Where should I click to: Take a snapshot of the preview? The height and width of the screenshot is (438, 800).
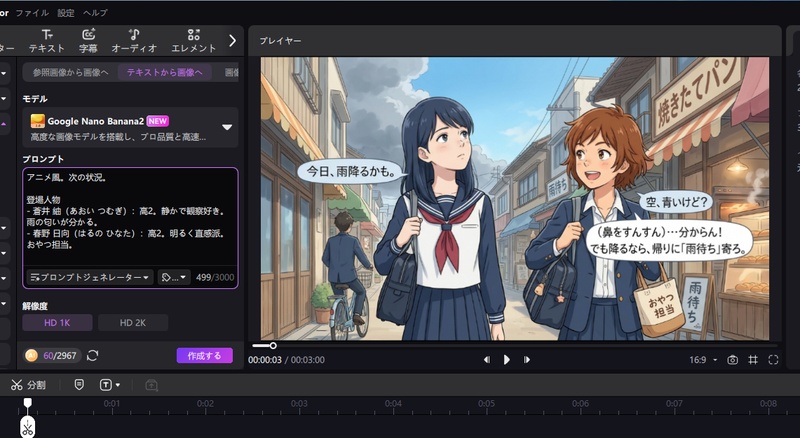click(733, 360)
